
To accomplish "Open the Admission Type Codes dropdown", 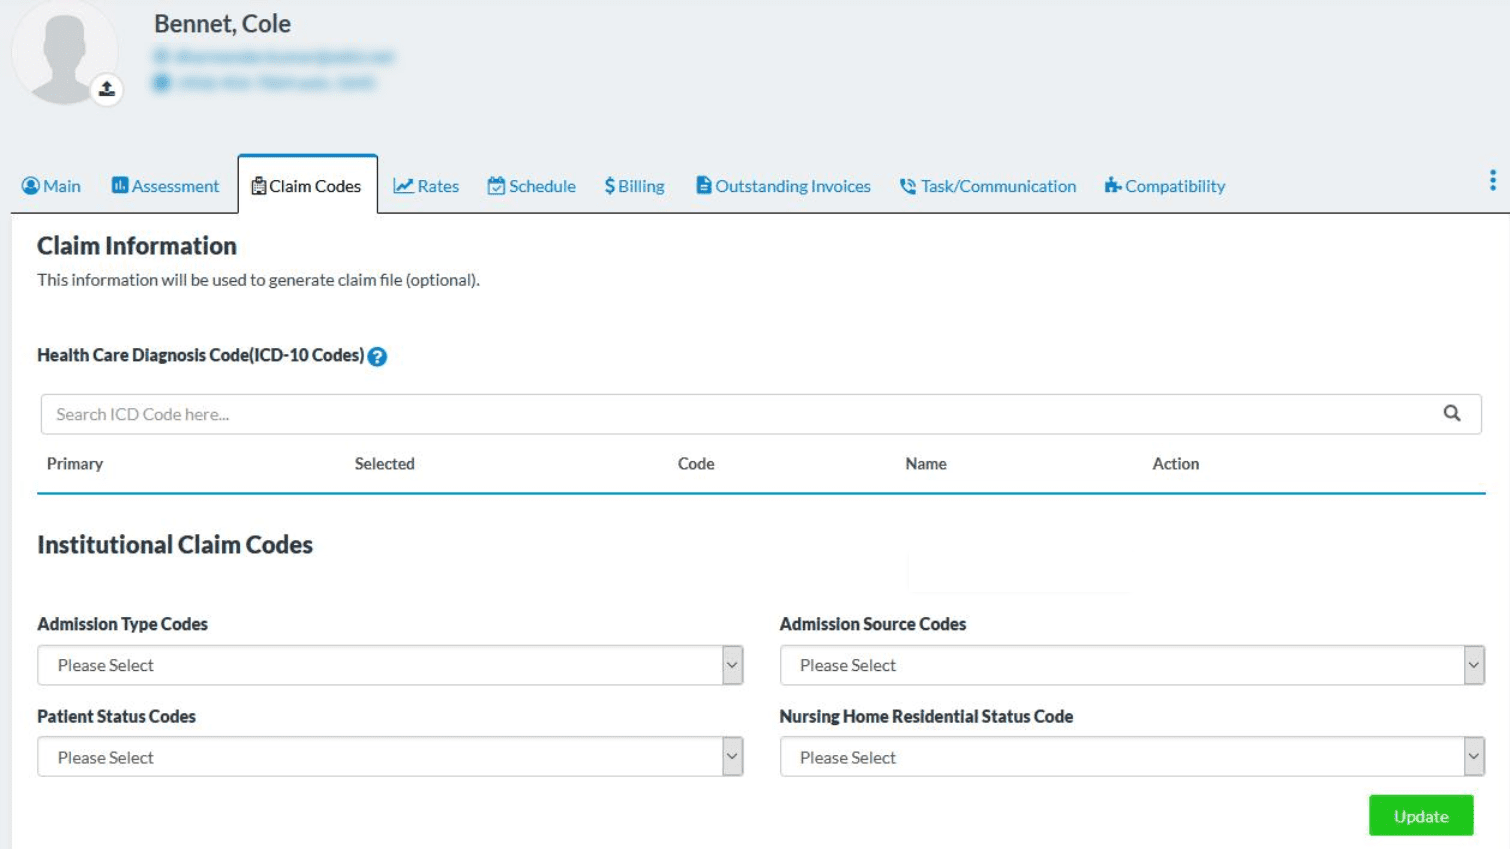I will [390, 664].
